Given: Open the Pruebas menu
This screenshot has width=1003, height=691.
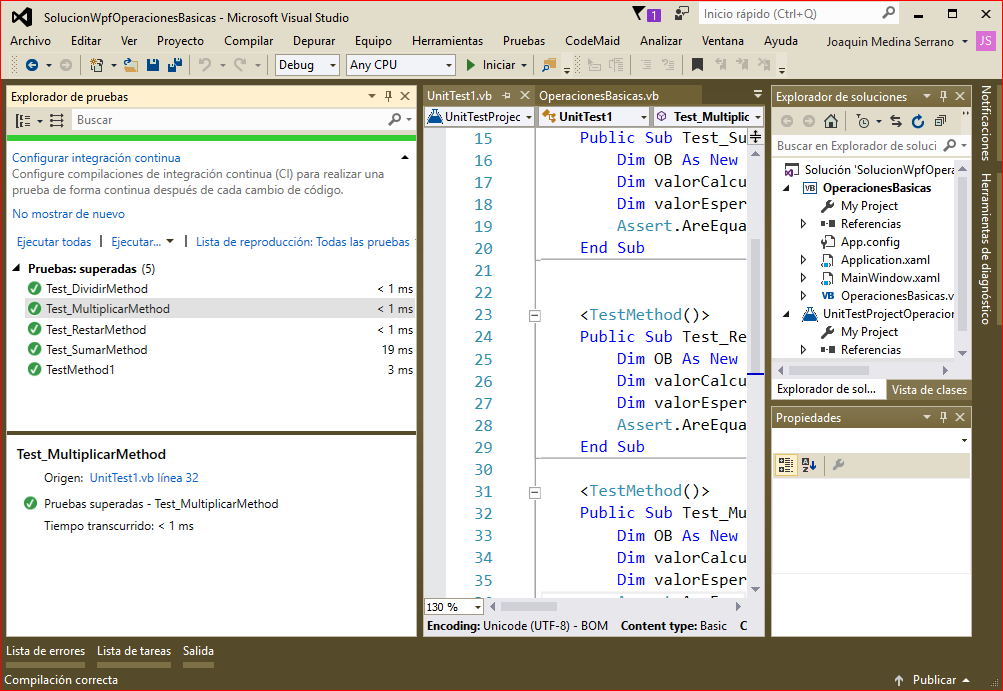Looking at the screenshot, I should click(524, 41).
